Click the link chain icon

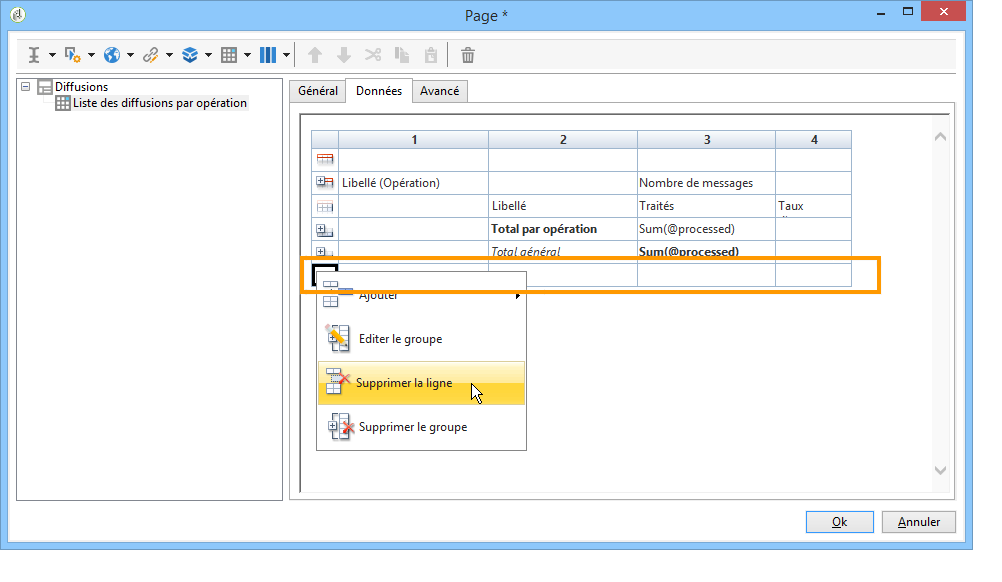(151, 56)
